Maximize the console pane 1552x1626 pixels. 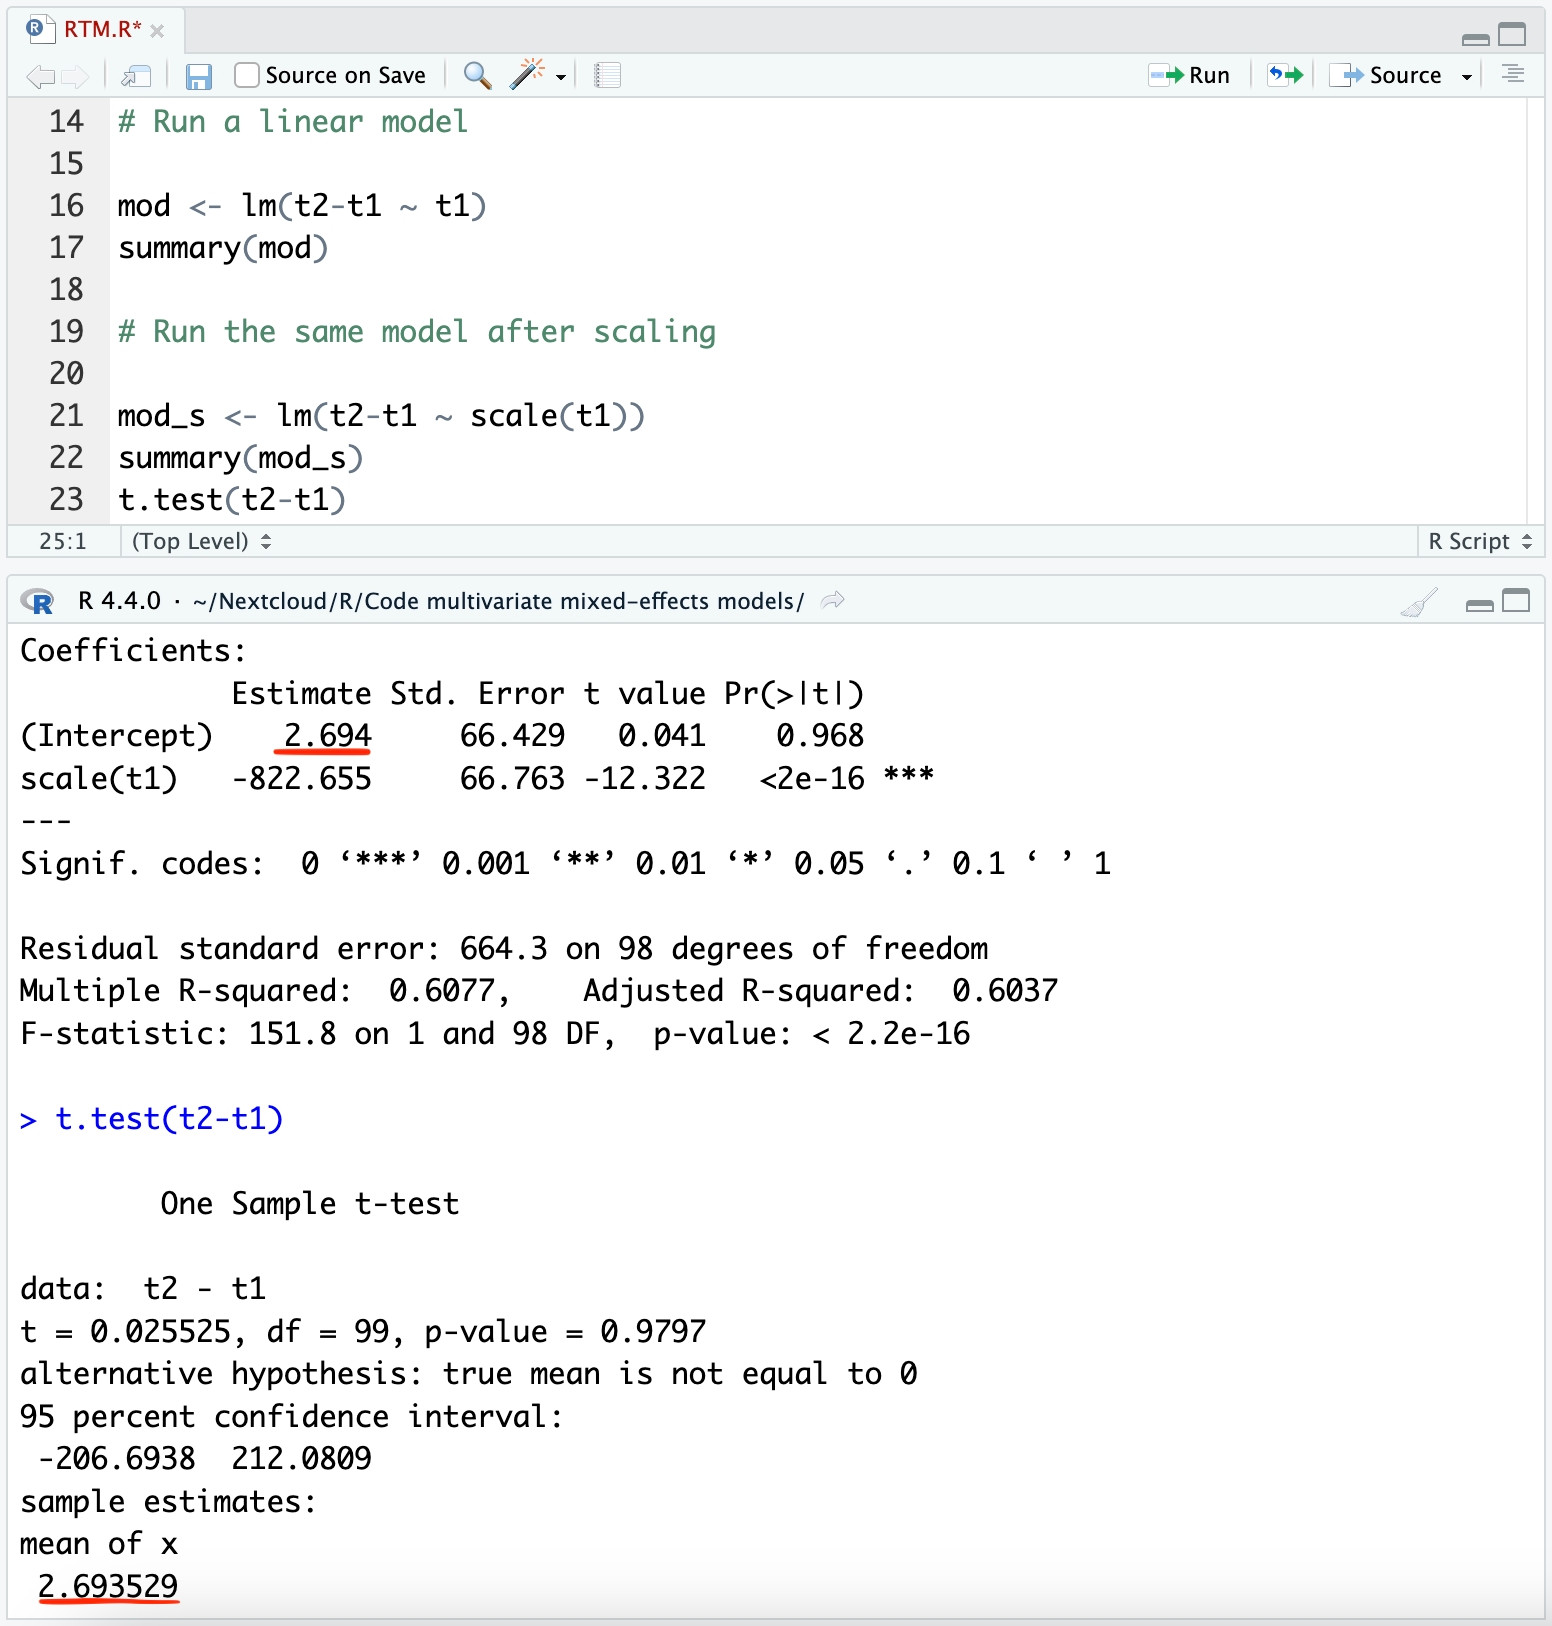pos(1517,601)
